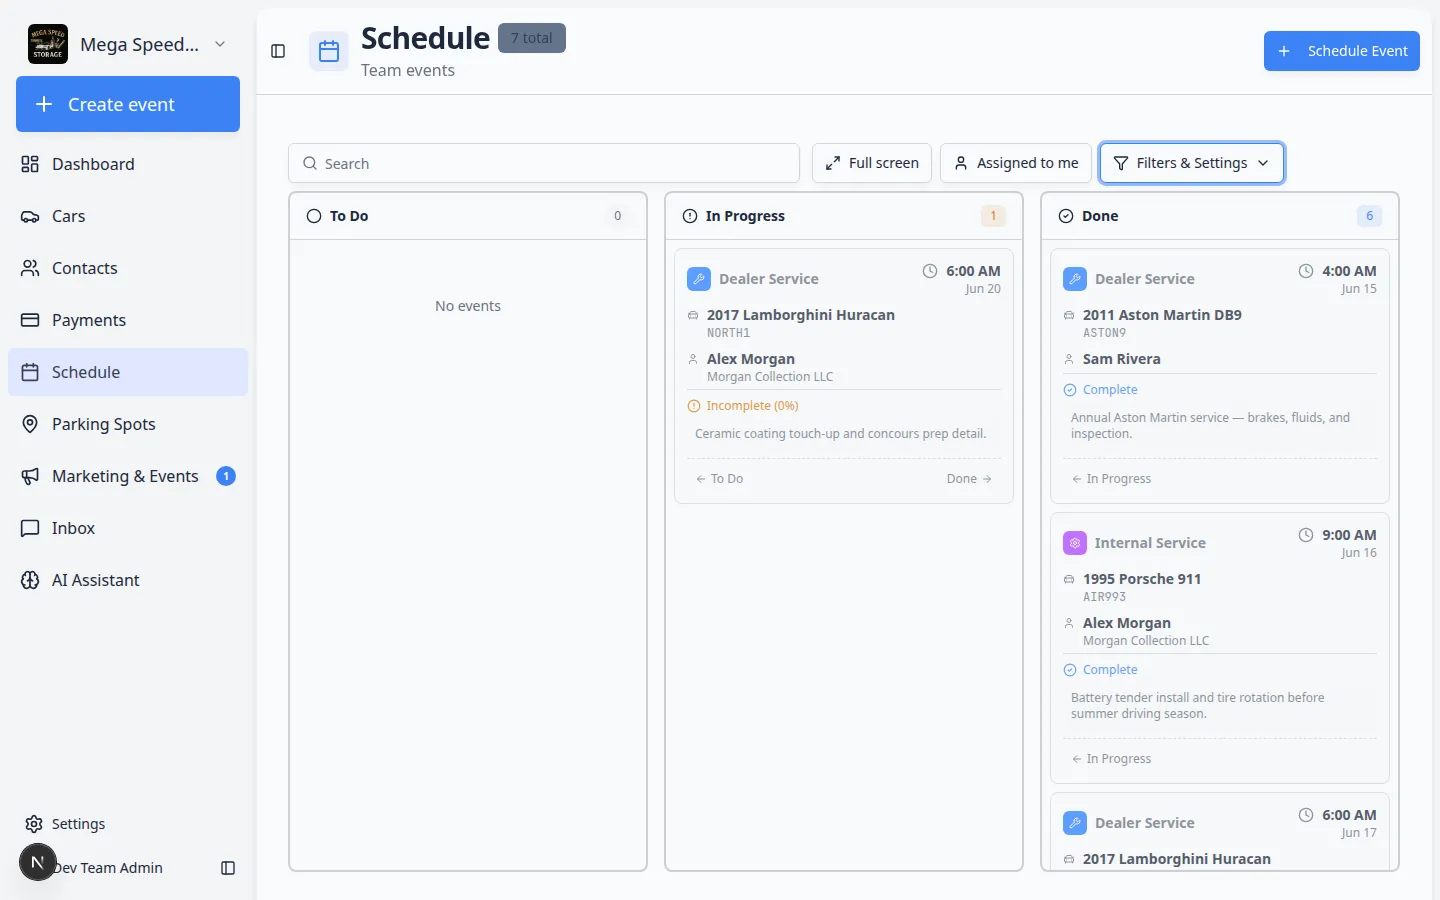Click Complete status on Porsche 911 card

point(1100,670)
